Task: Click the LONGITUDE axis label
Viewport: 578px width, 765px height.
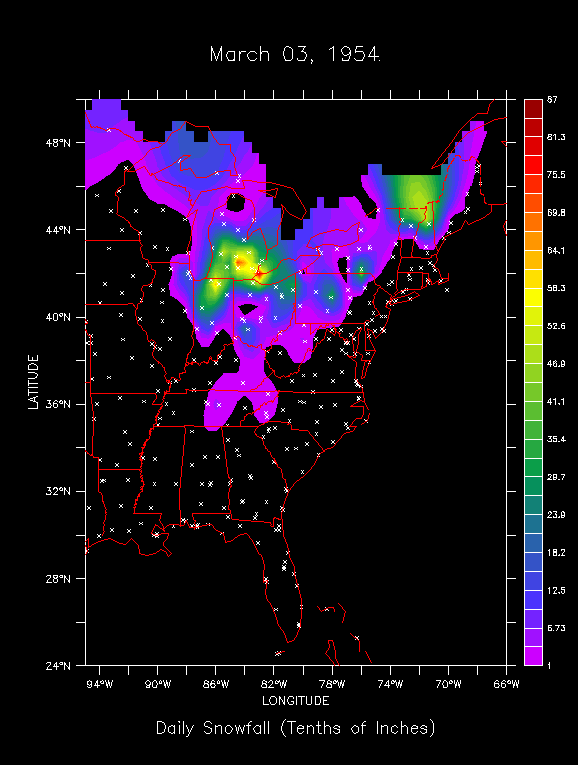Action: click(296, 701)
